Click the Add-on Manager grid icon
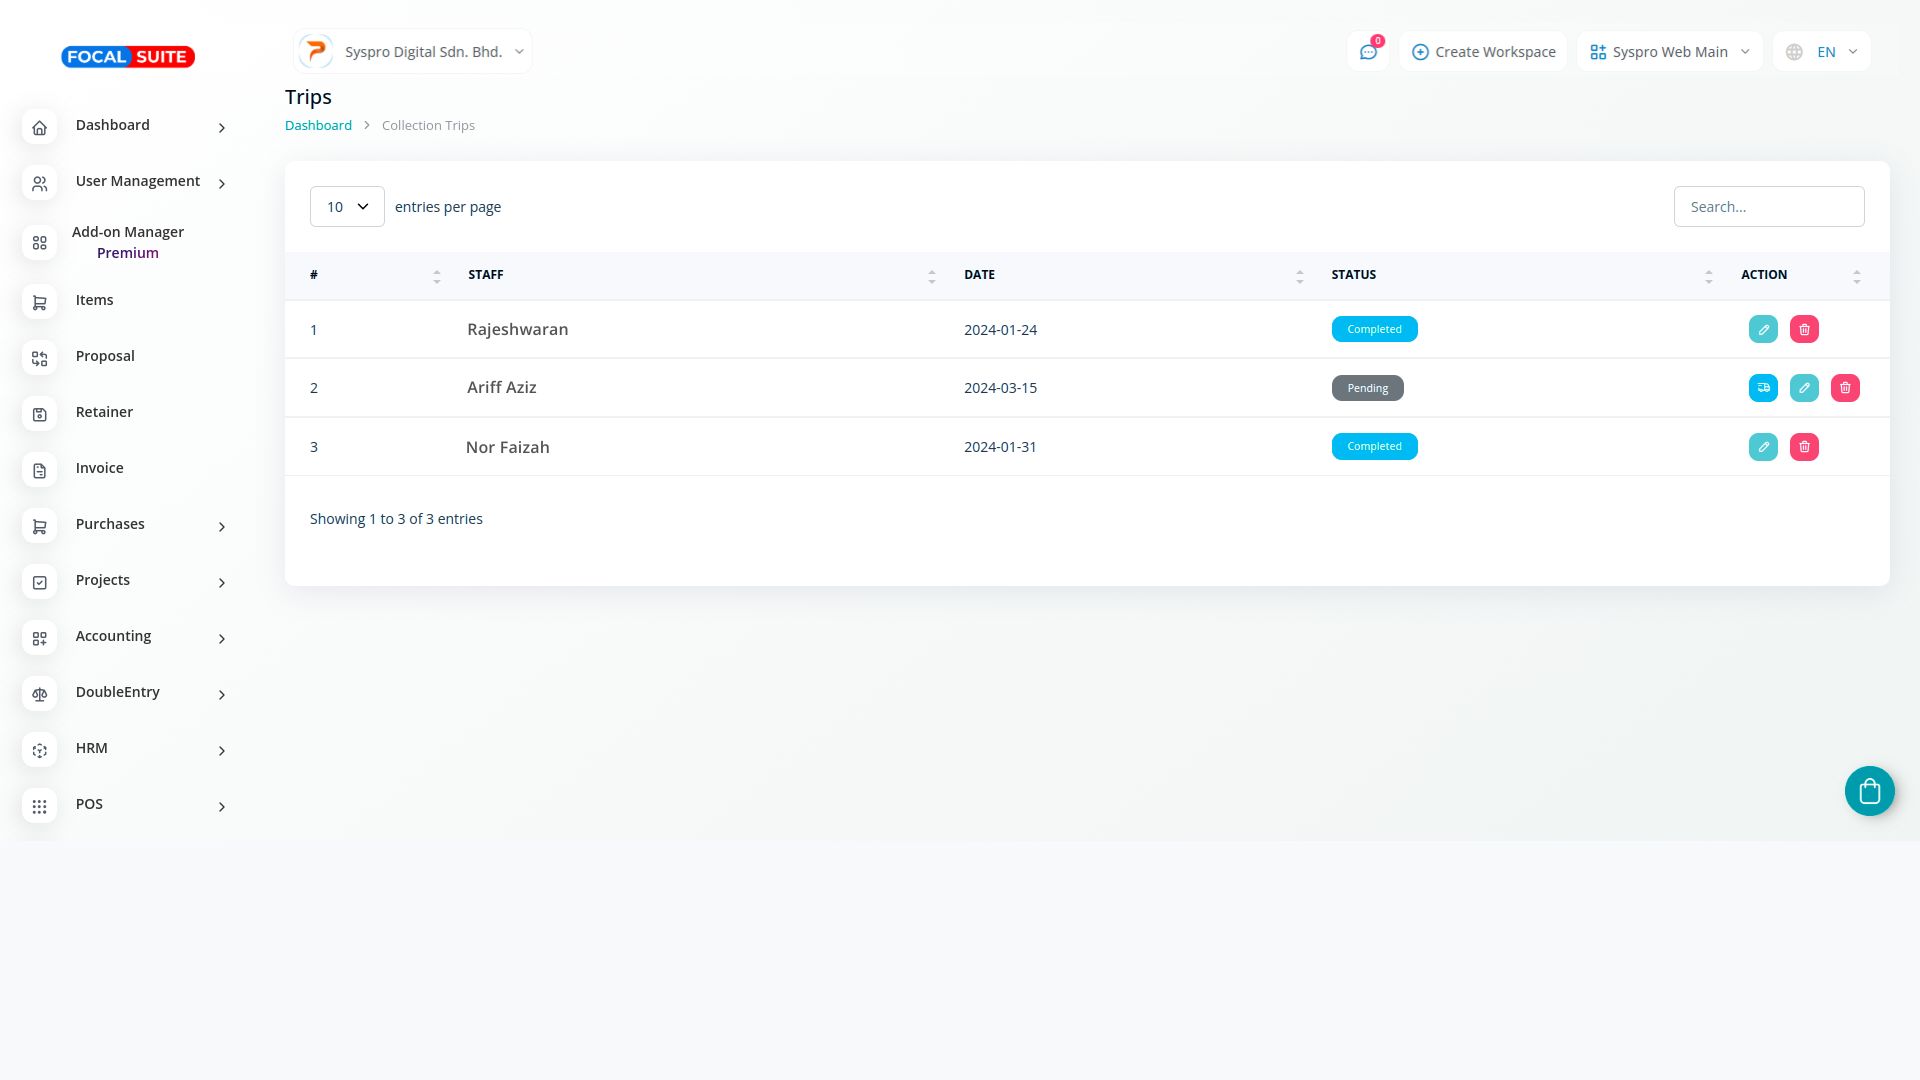 click(40, 243)
